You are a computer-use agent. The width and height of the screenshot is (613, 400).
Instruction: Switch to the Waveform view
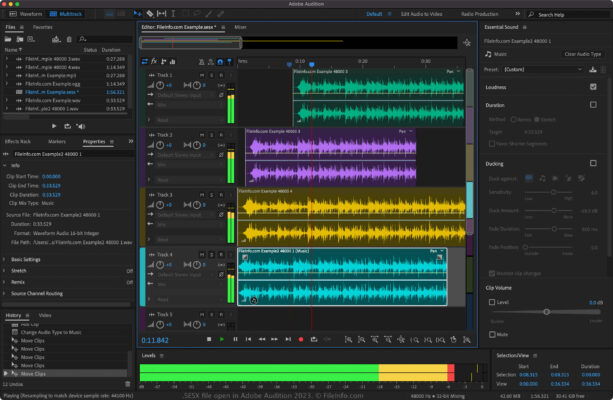pos(27,15)
